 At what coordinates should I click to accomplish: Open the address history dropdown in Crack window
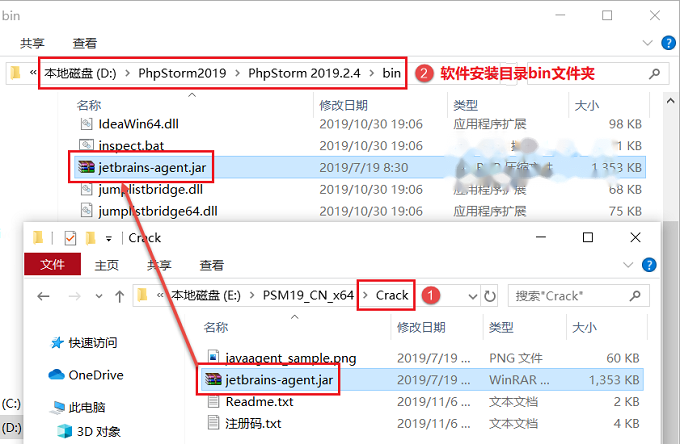(x=473, y=297)
